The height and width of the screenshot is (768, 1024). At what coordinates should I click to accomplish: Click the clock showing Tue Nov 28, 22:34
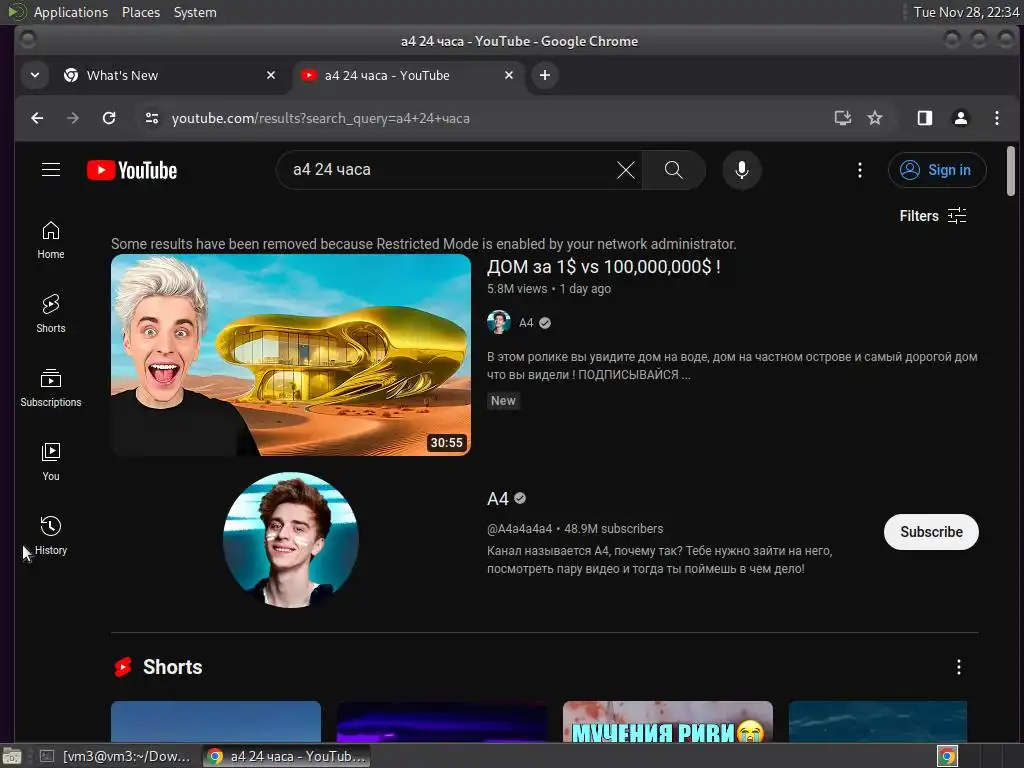point(966,12)
